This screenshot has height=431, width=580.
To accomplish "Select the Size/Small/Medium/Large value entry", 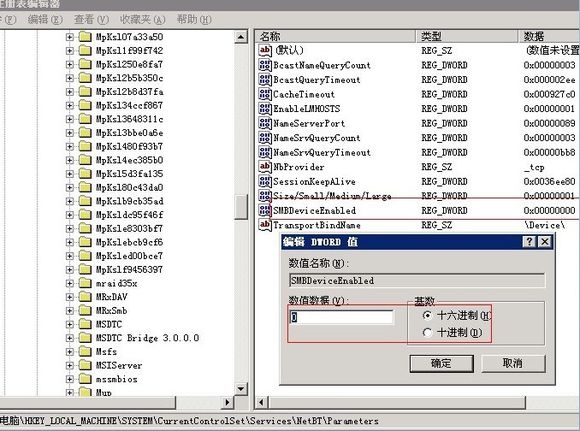I will pos(332,196).
